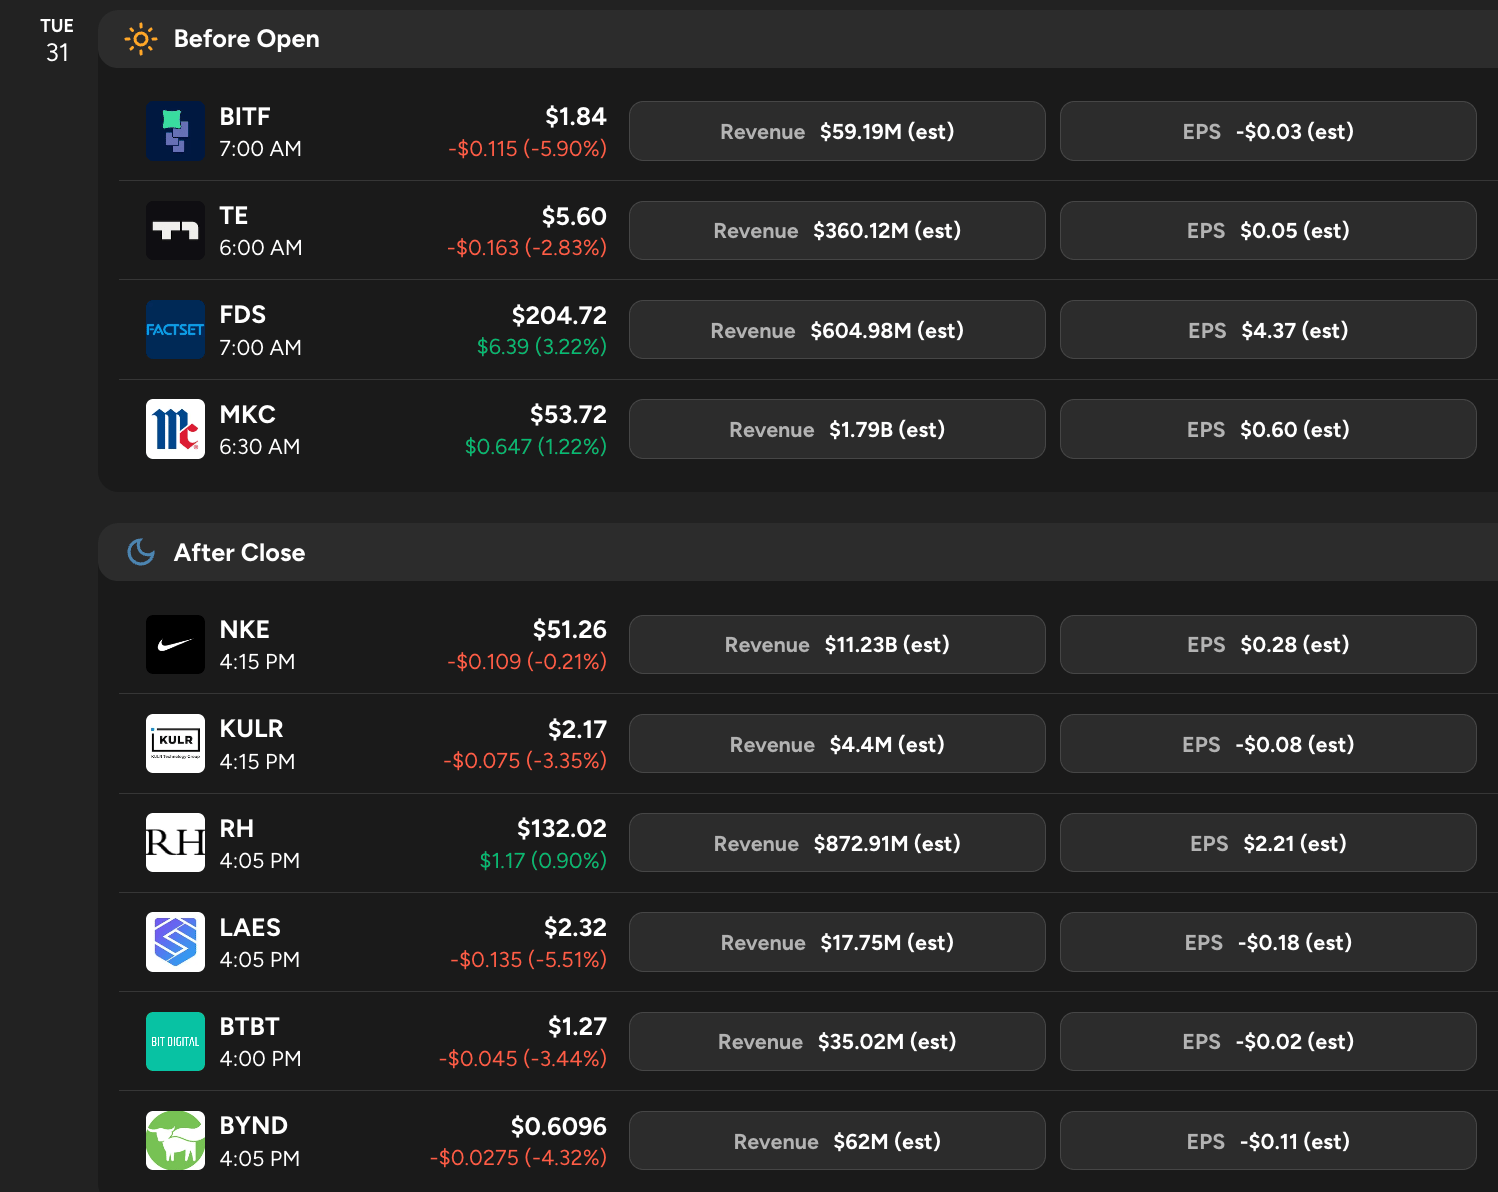This screenshot has height=1192, width=1498.
Task: Select the FDS ticker symbol
Action: click(x=243, y=315)
